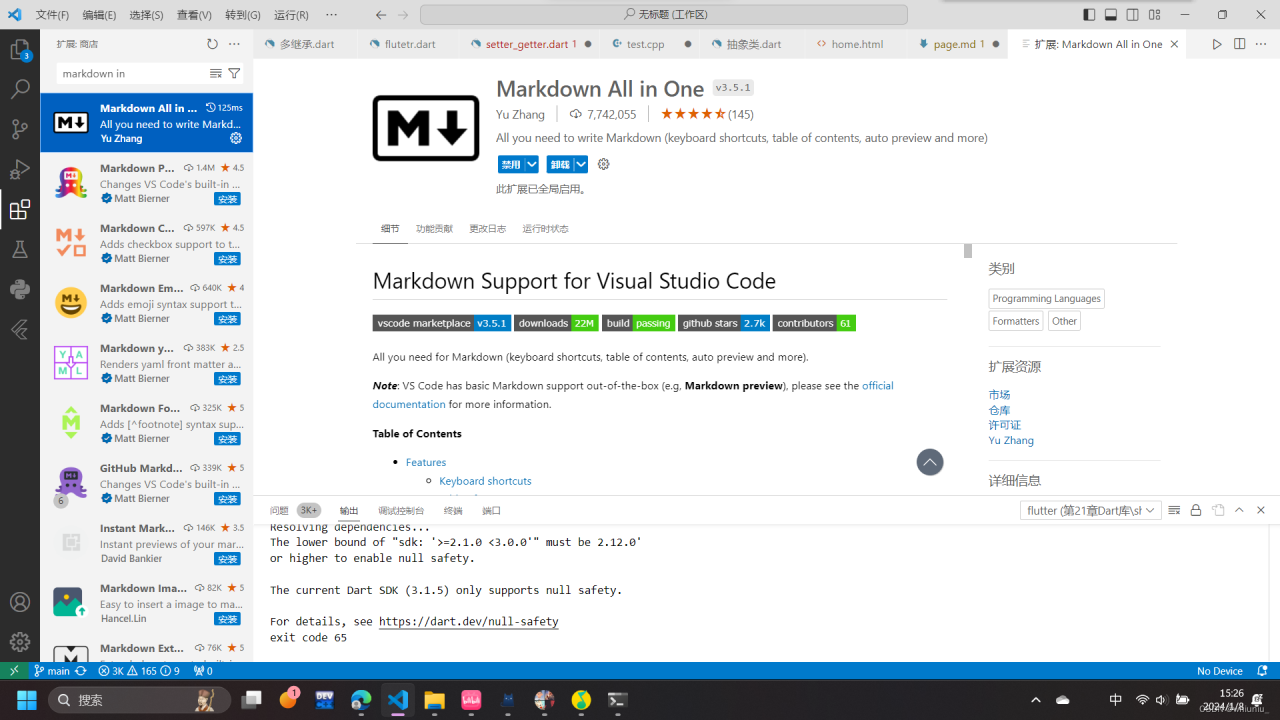The height and width of the screenshot is (720, 1280).
Task: Toggle the bottom panel layout button
Action: point(1111,15)
